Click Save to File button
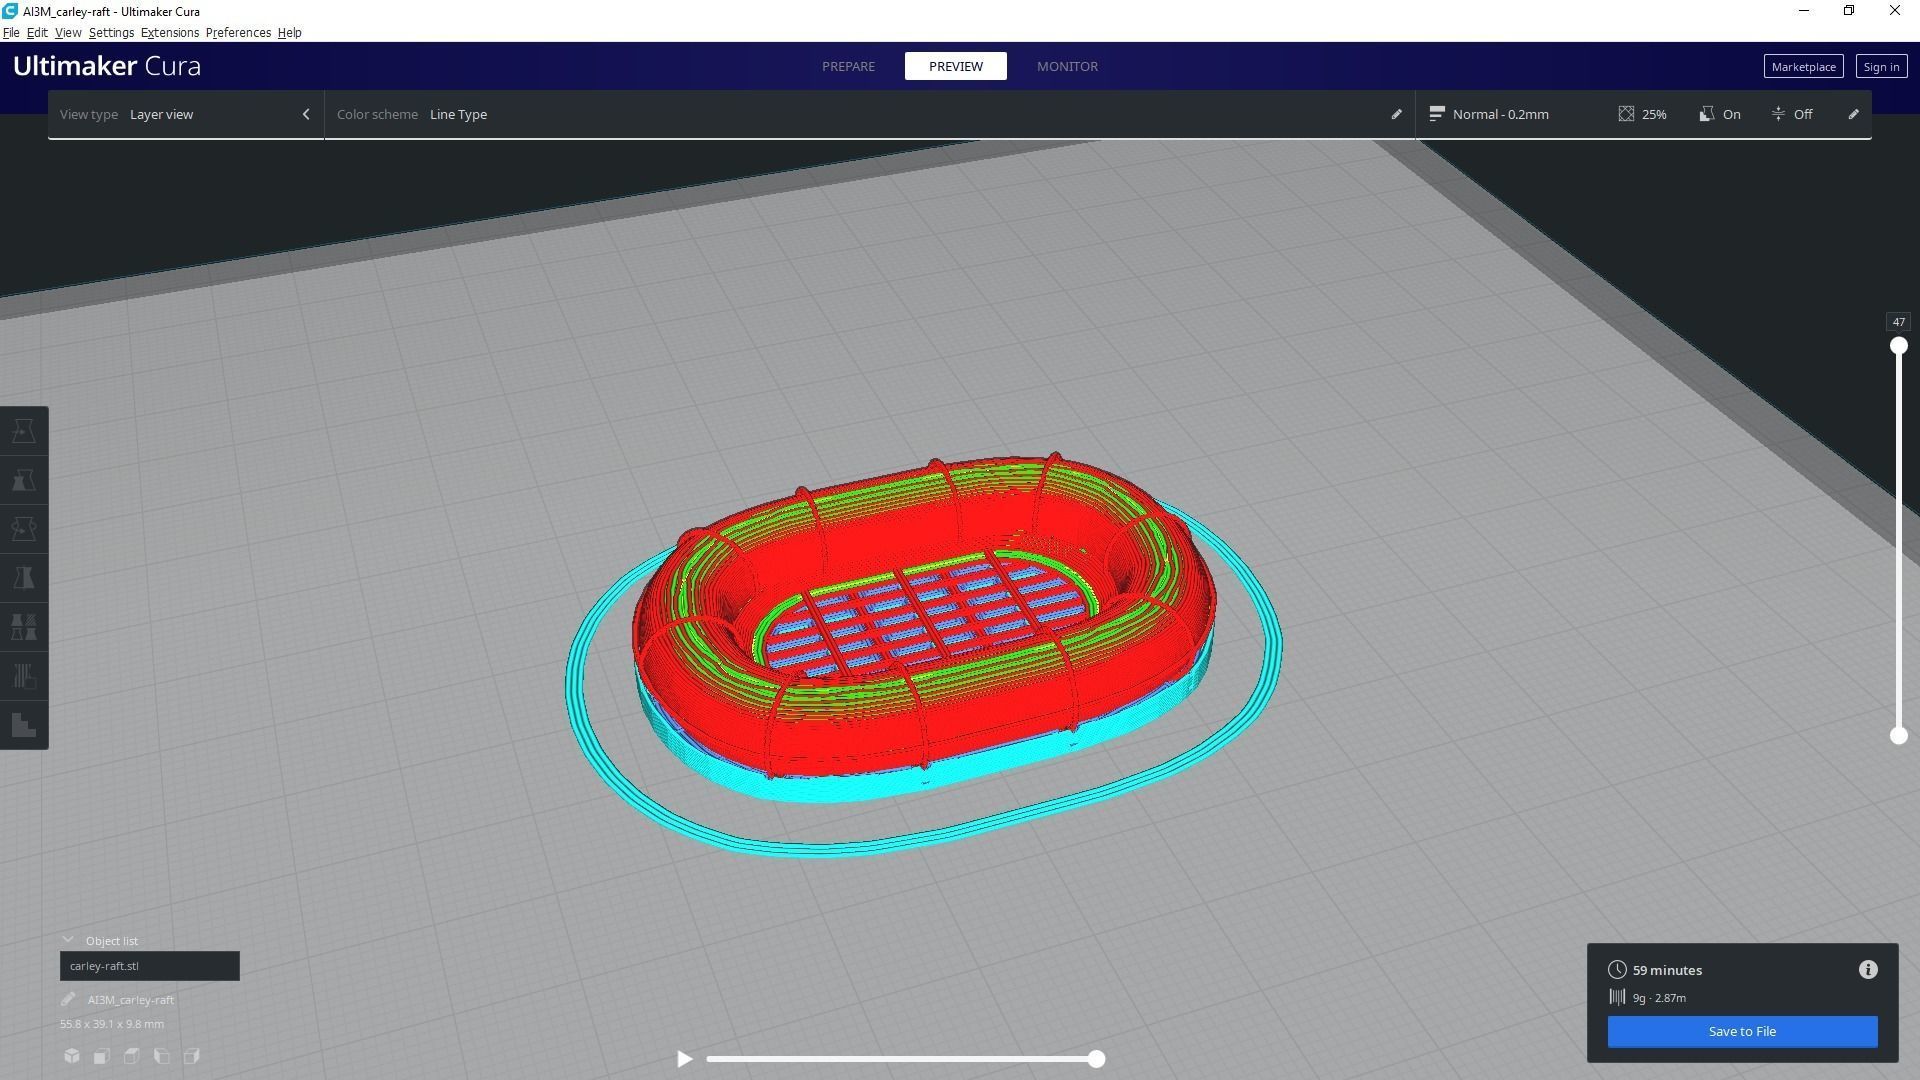1920x1080 pixels. (1741, 1031)
